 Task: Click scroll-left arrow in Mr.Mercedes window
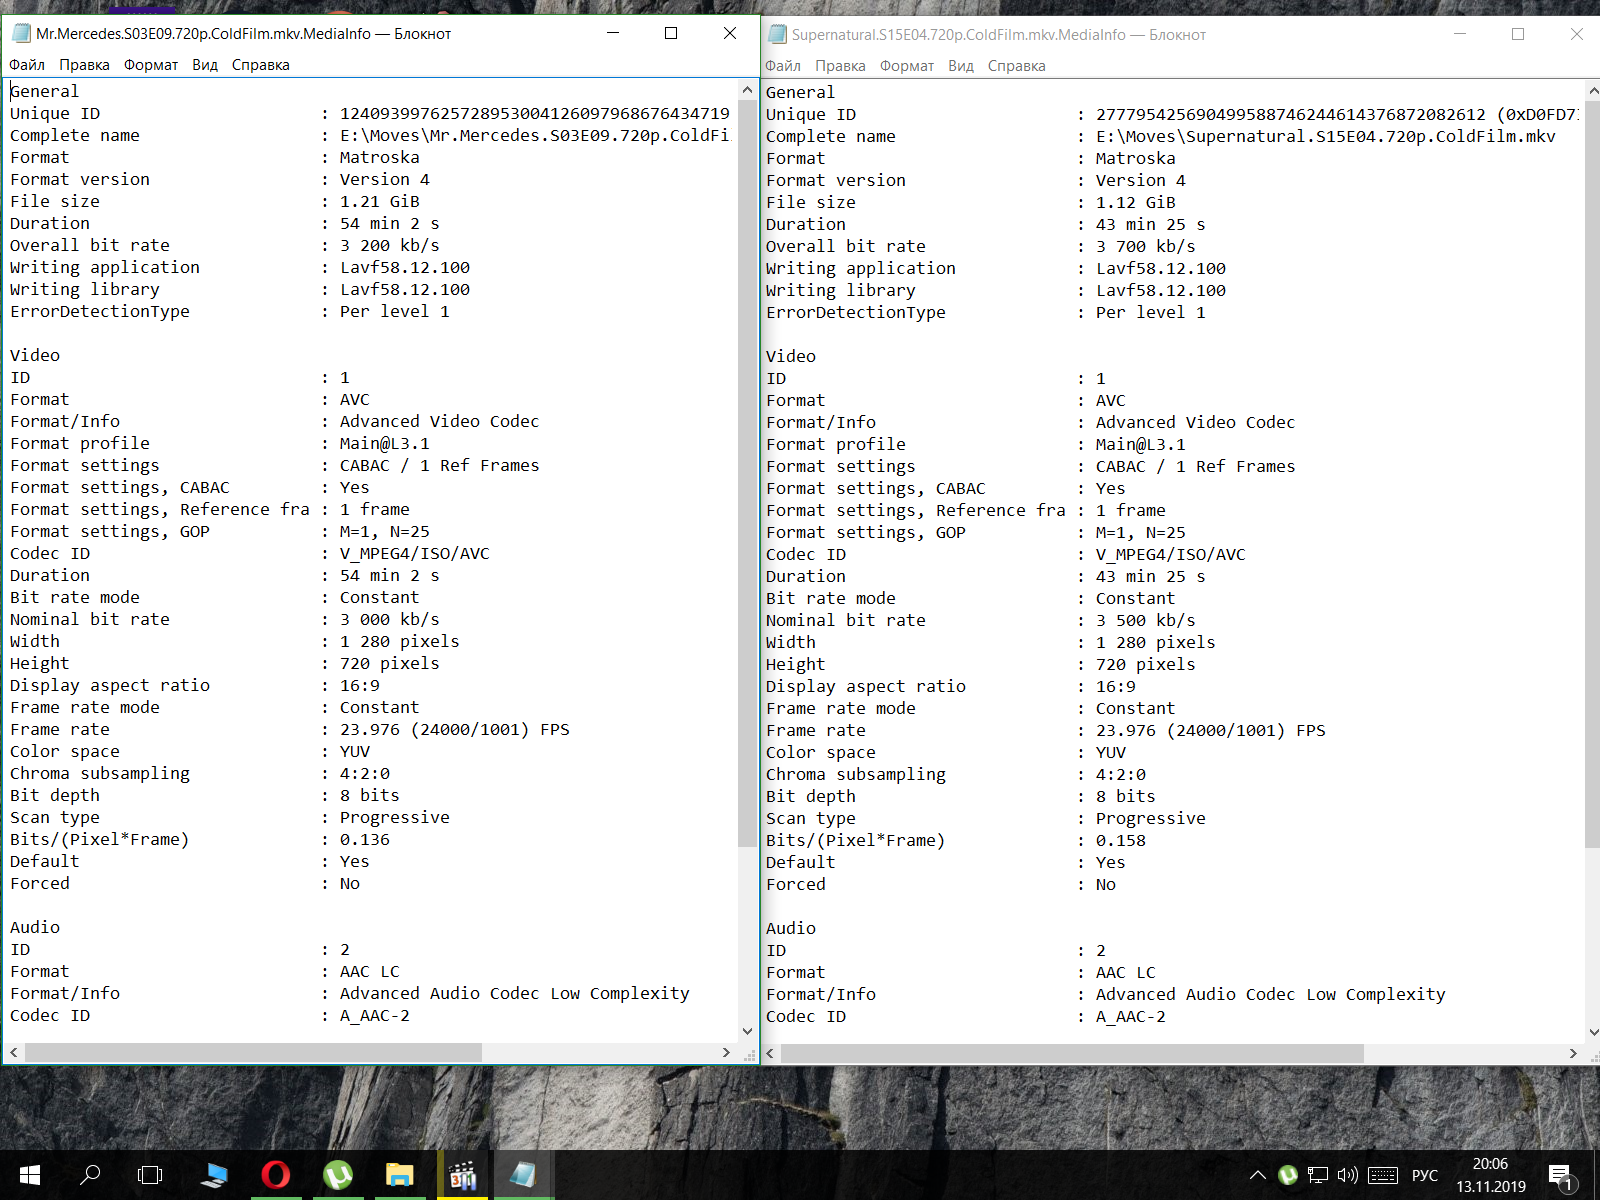(x=13, y=1053)
